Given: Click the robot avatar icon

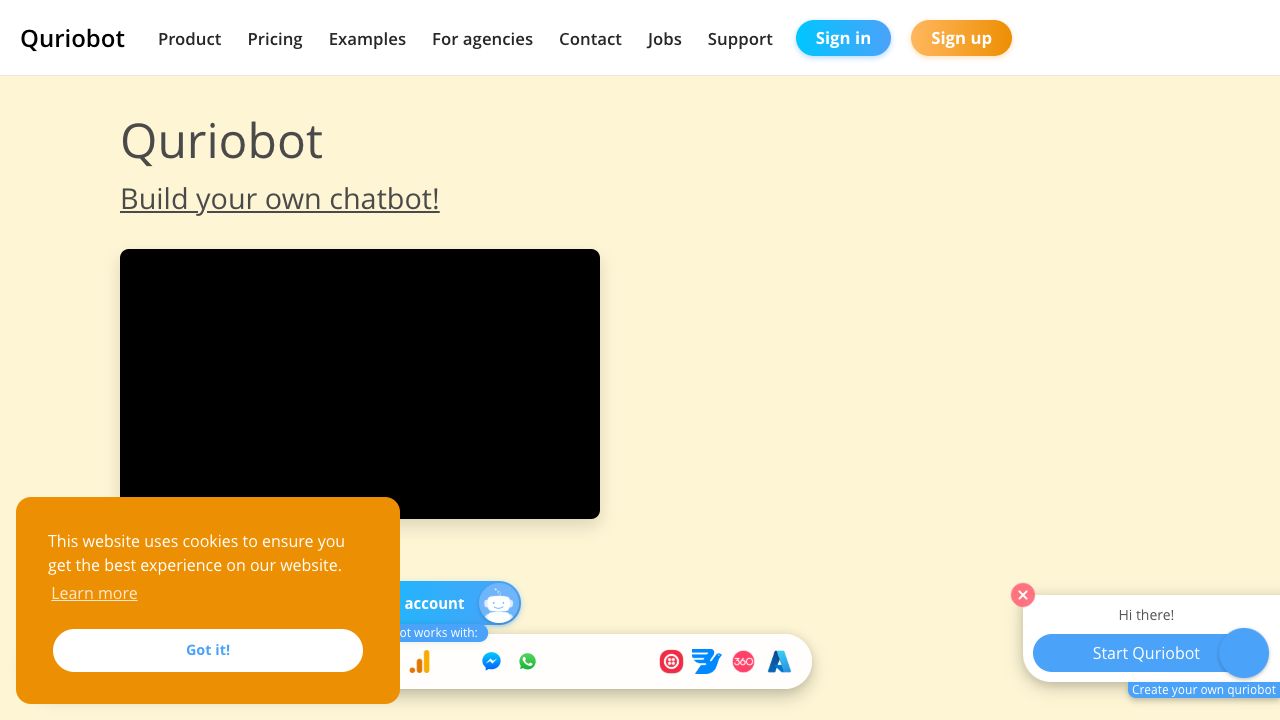Looking at the screenshot, I should coord(498,603).
